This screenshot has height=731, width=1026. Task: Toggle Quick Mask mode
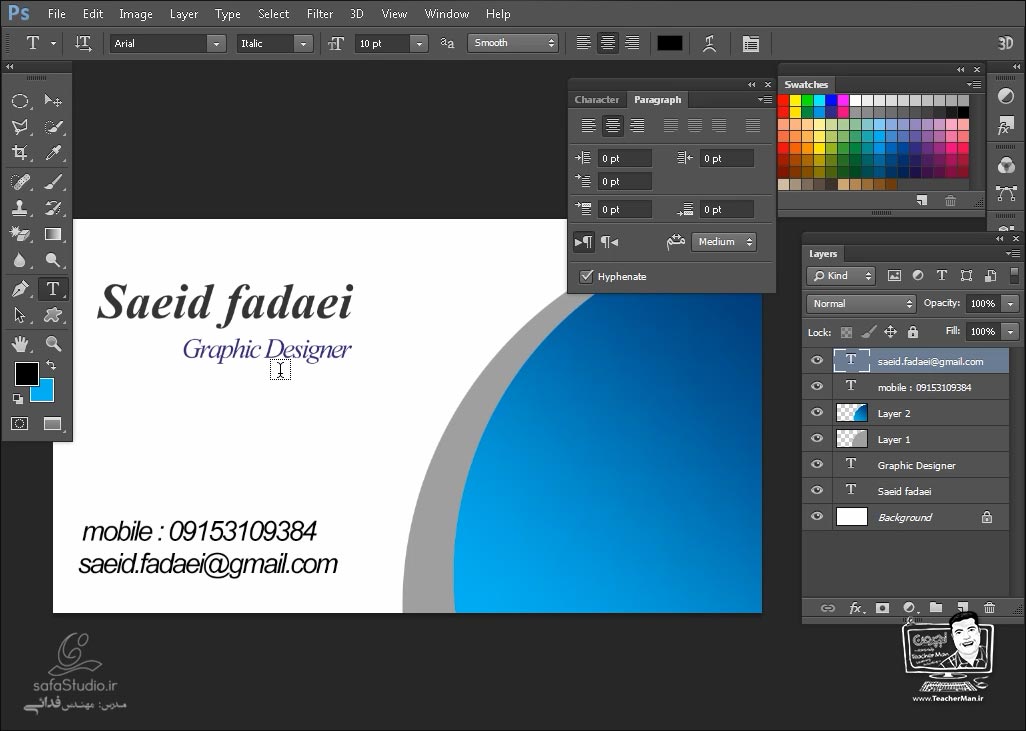(20, 423)
